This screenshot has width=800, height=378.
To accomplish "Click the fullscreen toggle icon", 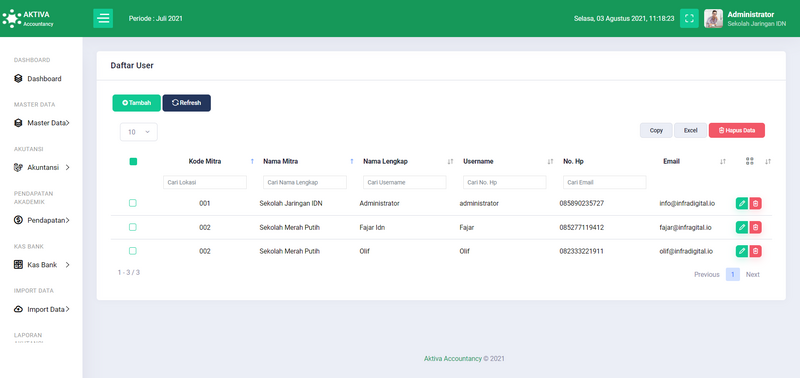I will (689, 18).
